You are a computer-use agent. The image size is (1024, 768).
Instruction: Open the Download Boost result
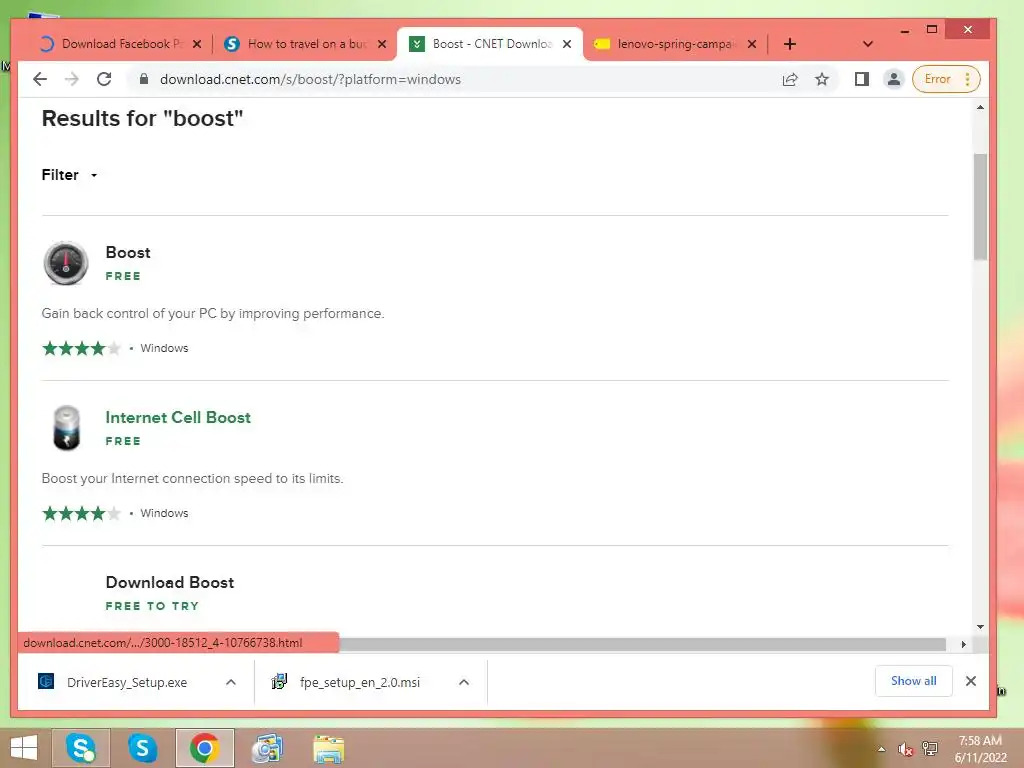coord(170,583)
